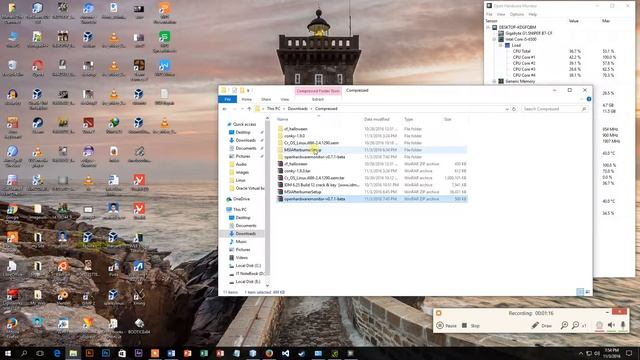This screenshot has height=360, width=640.
Task: Collapse the Load sensor group
Action: (x=500, y=45)
